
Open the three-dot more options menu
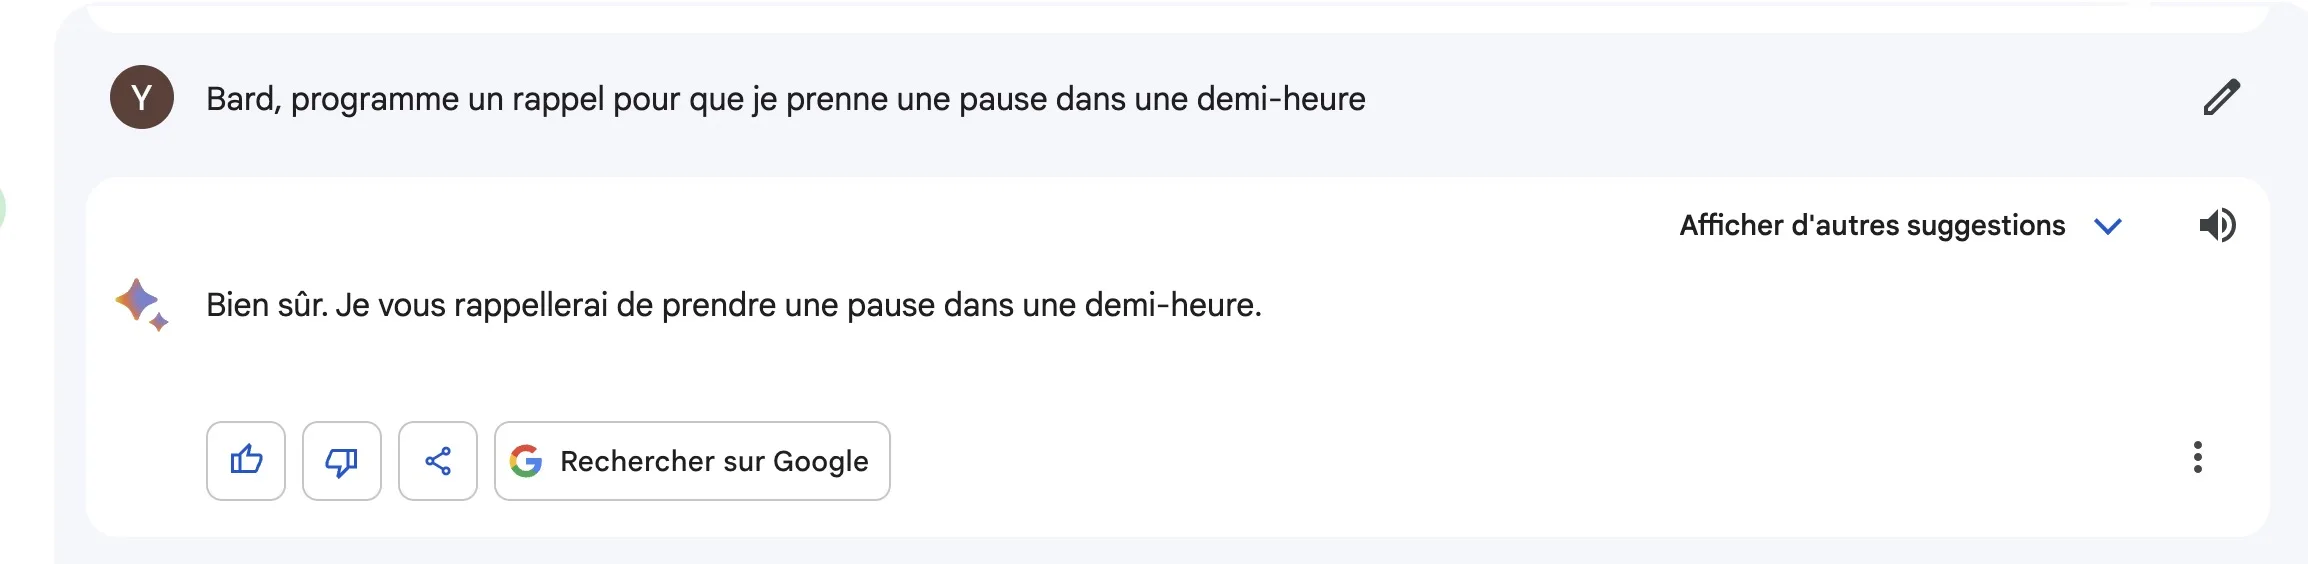pos(2197,457)
